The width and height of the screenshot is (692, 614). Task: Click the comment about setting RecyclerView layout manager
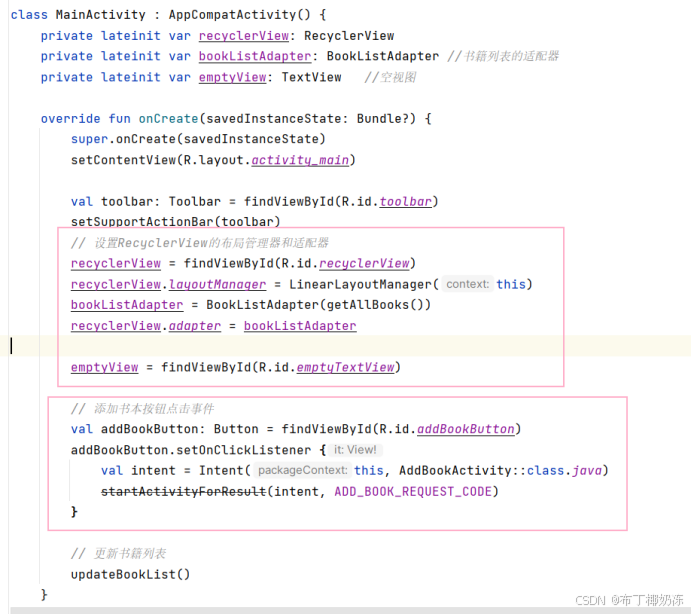click(199, 243)
